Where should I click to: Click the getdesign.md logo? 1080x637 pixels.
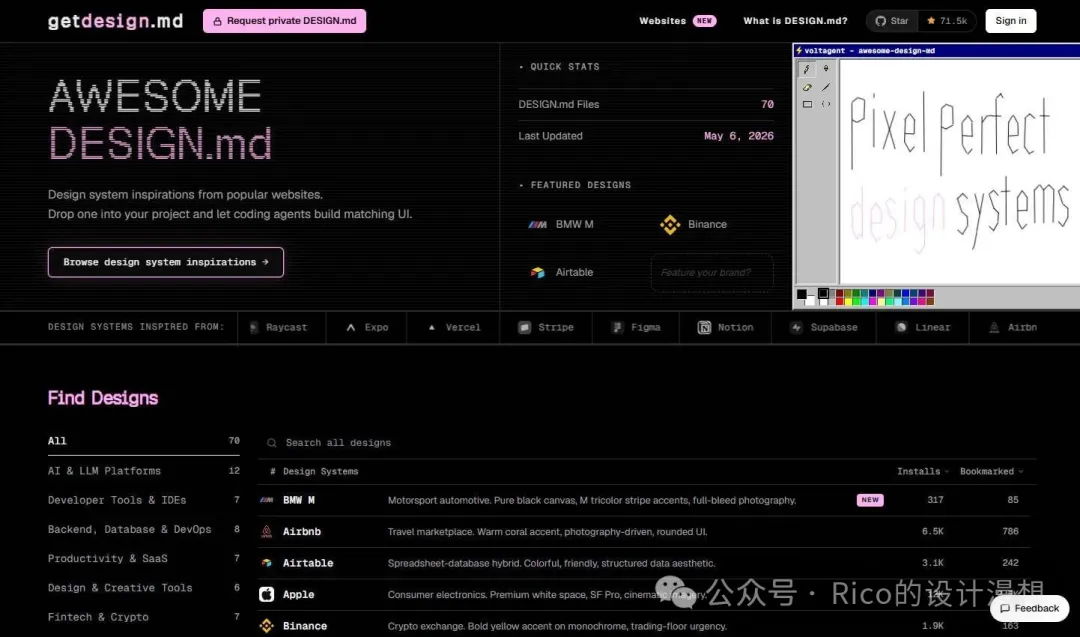pyautogui.click(x=115, y=21)
